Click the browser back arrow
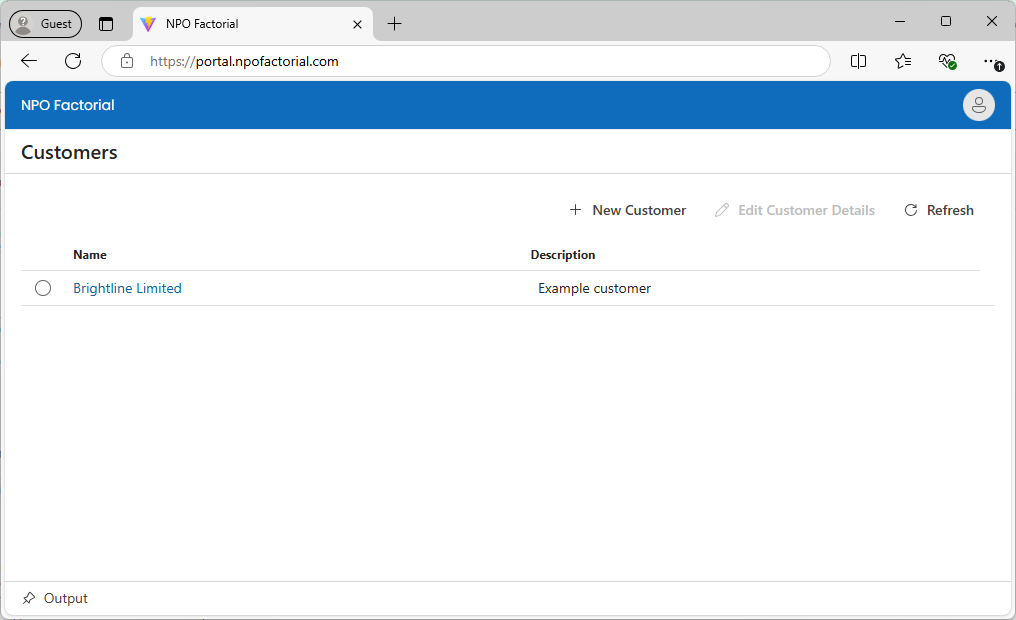Image resolution: width=1016 pixels, height=620 pixels. click(x=29, y=61)
